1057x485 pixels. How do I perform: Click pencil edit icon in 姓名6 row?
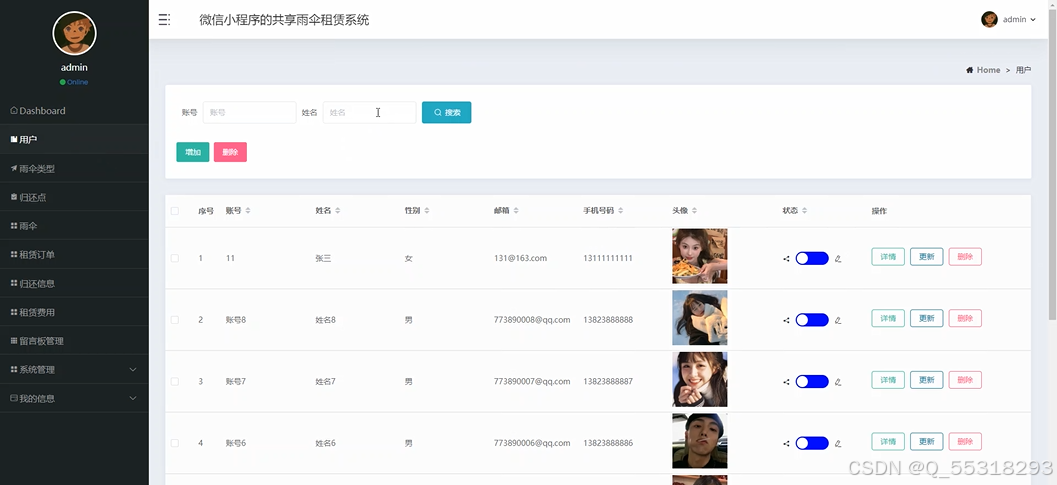(838, 444)
